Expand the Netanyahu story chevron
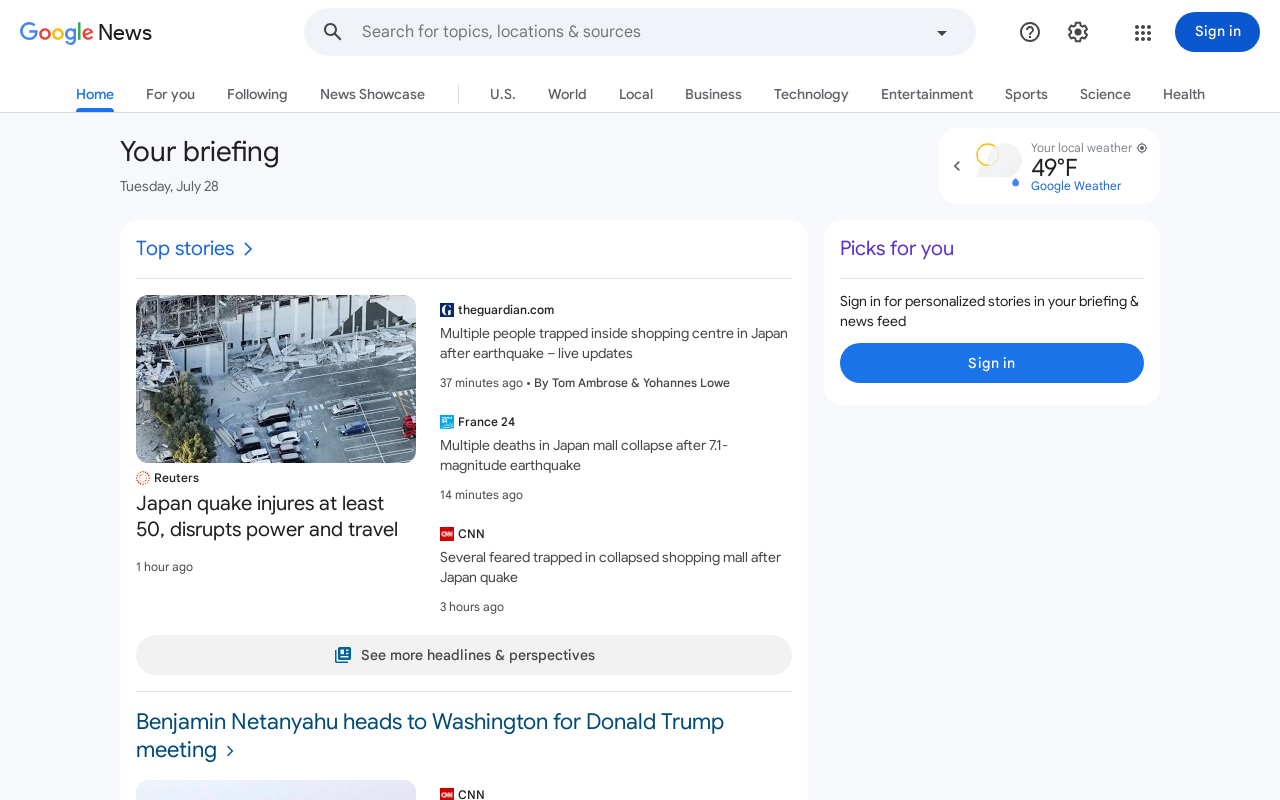The height and width of the screenshot is (800, 1280). [230, 750]
